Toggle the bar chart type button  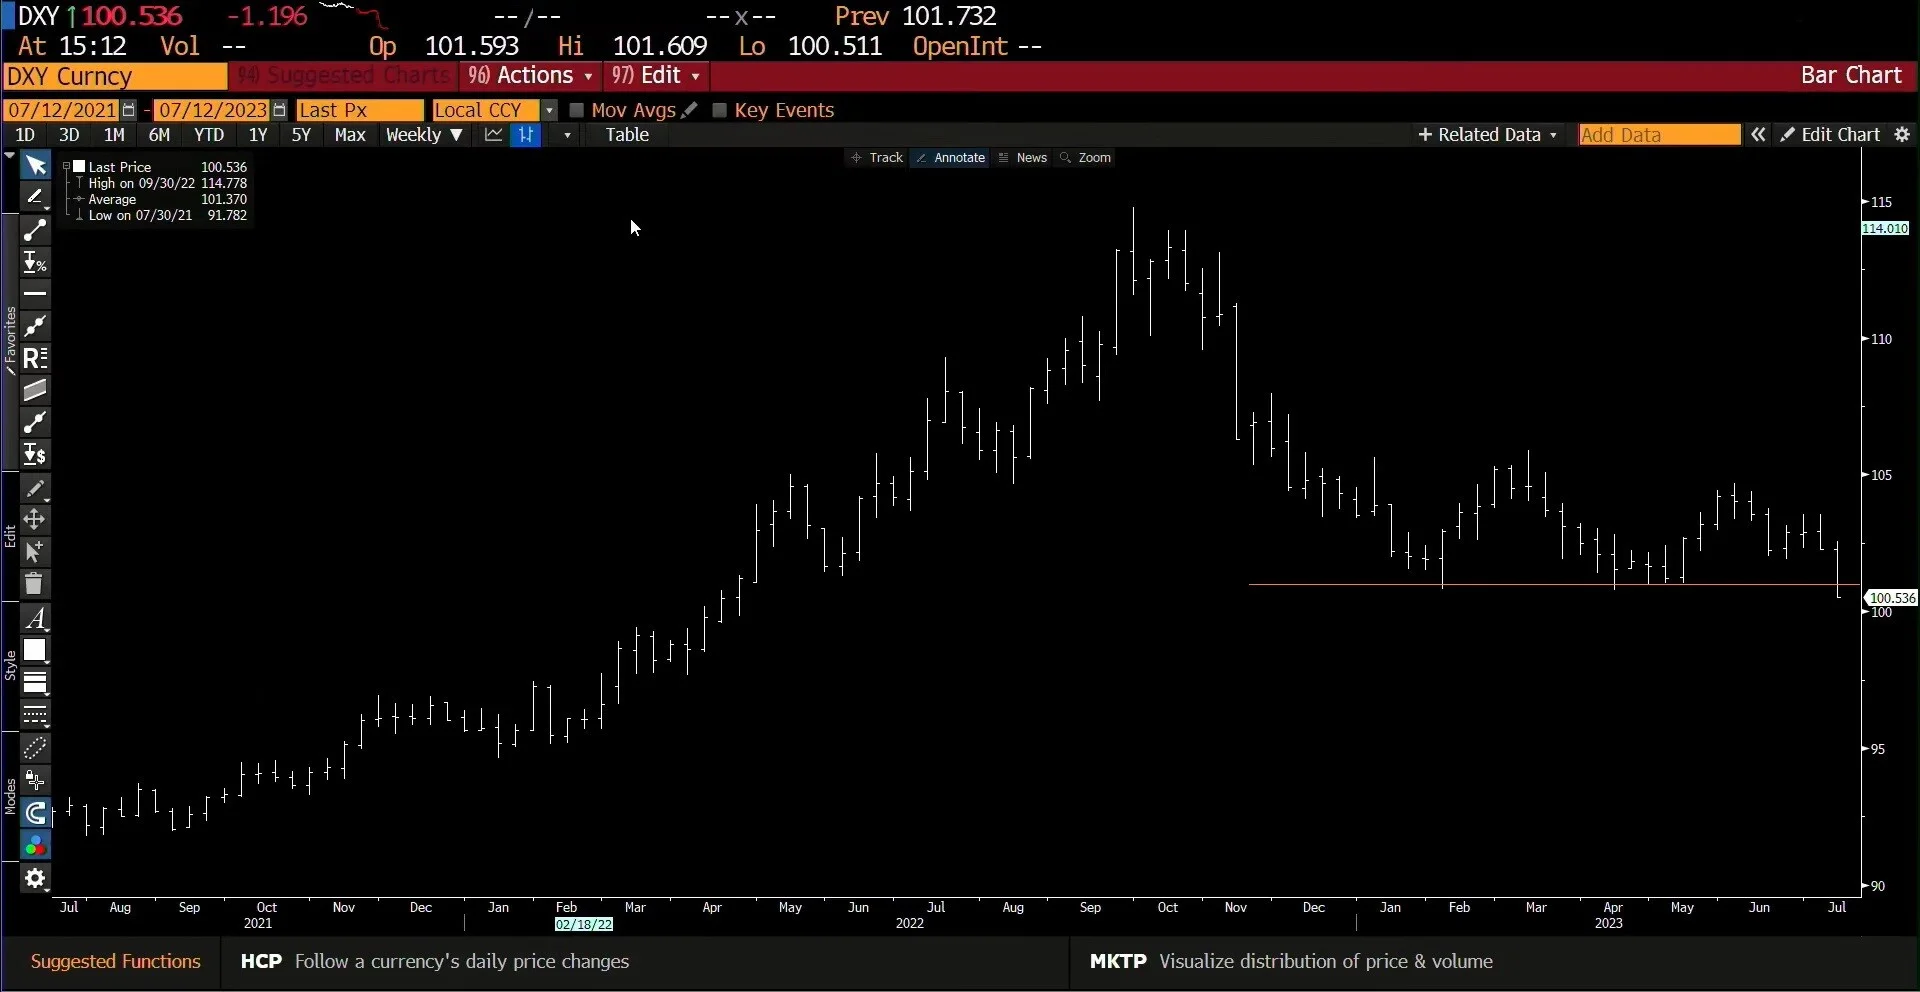coord(525,135)
